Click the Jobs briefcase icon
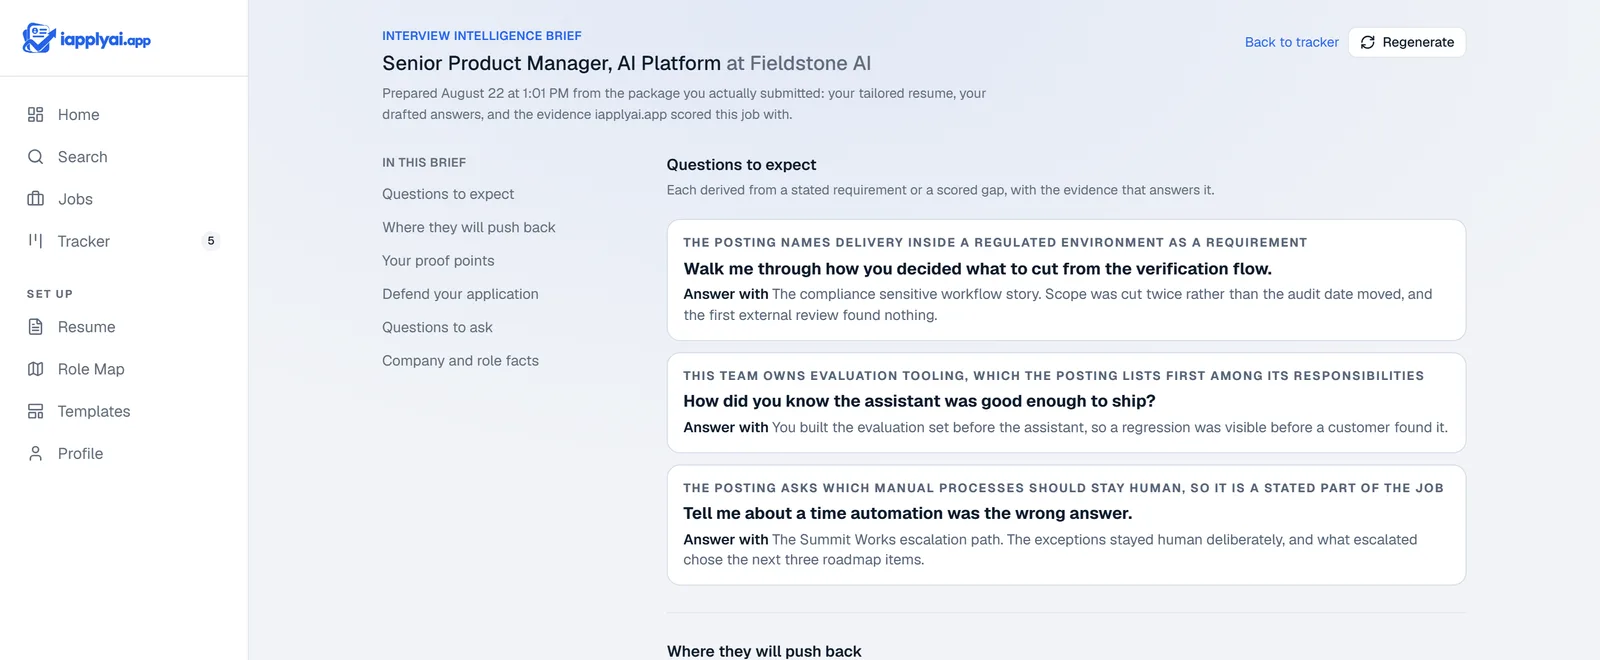Screen dimensions: 1600x660 click(x=36, y=199)
